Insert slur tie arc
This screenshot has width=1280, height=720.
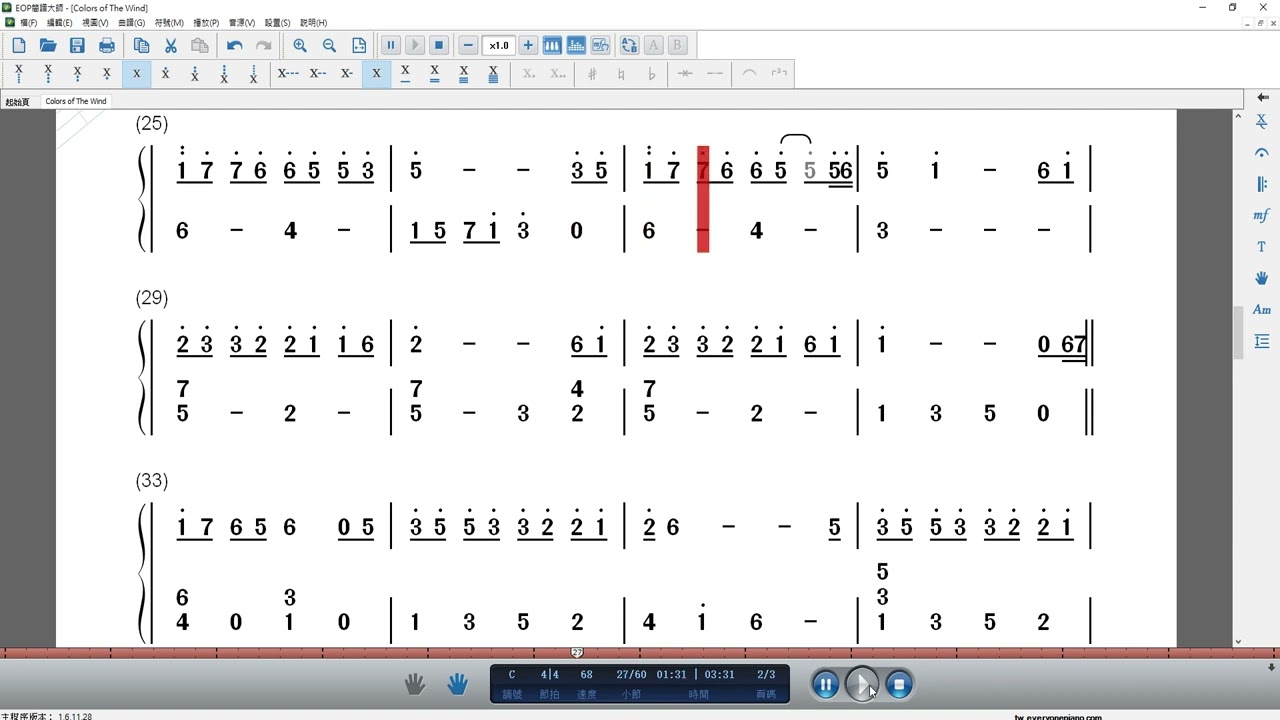pyautogui.click(x=749, y=74)
